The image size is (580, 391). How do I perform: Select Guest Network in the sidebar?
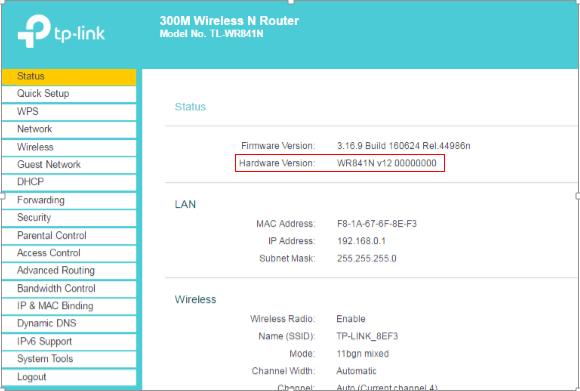pos(69,165)
